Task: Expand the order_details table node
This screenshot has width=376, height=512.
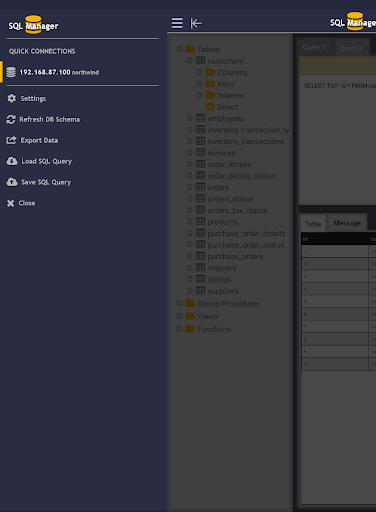Action: (x=189, y=164)
